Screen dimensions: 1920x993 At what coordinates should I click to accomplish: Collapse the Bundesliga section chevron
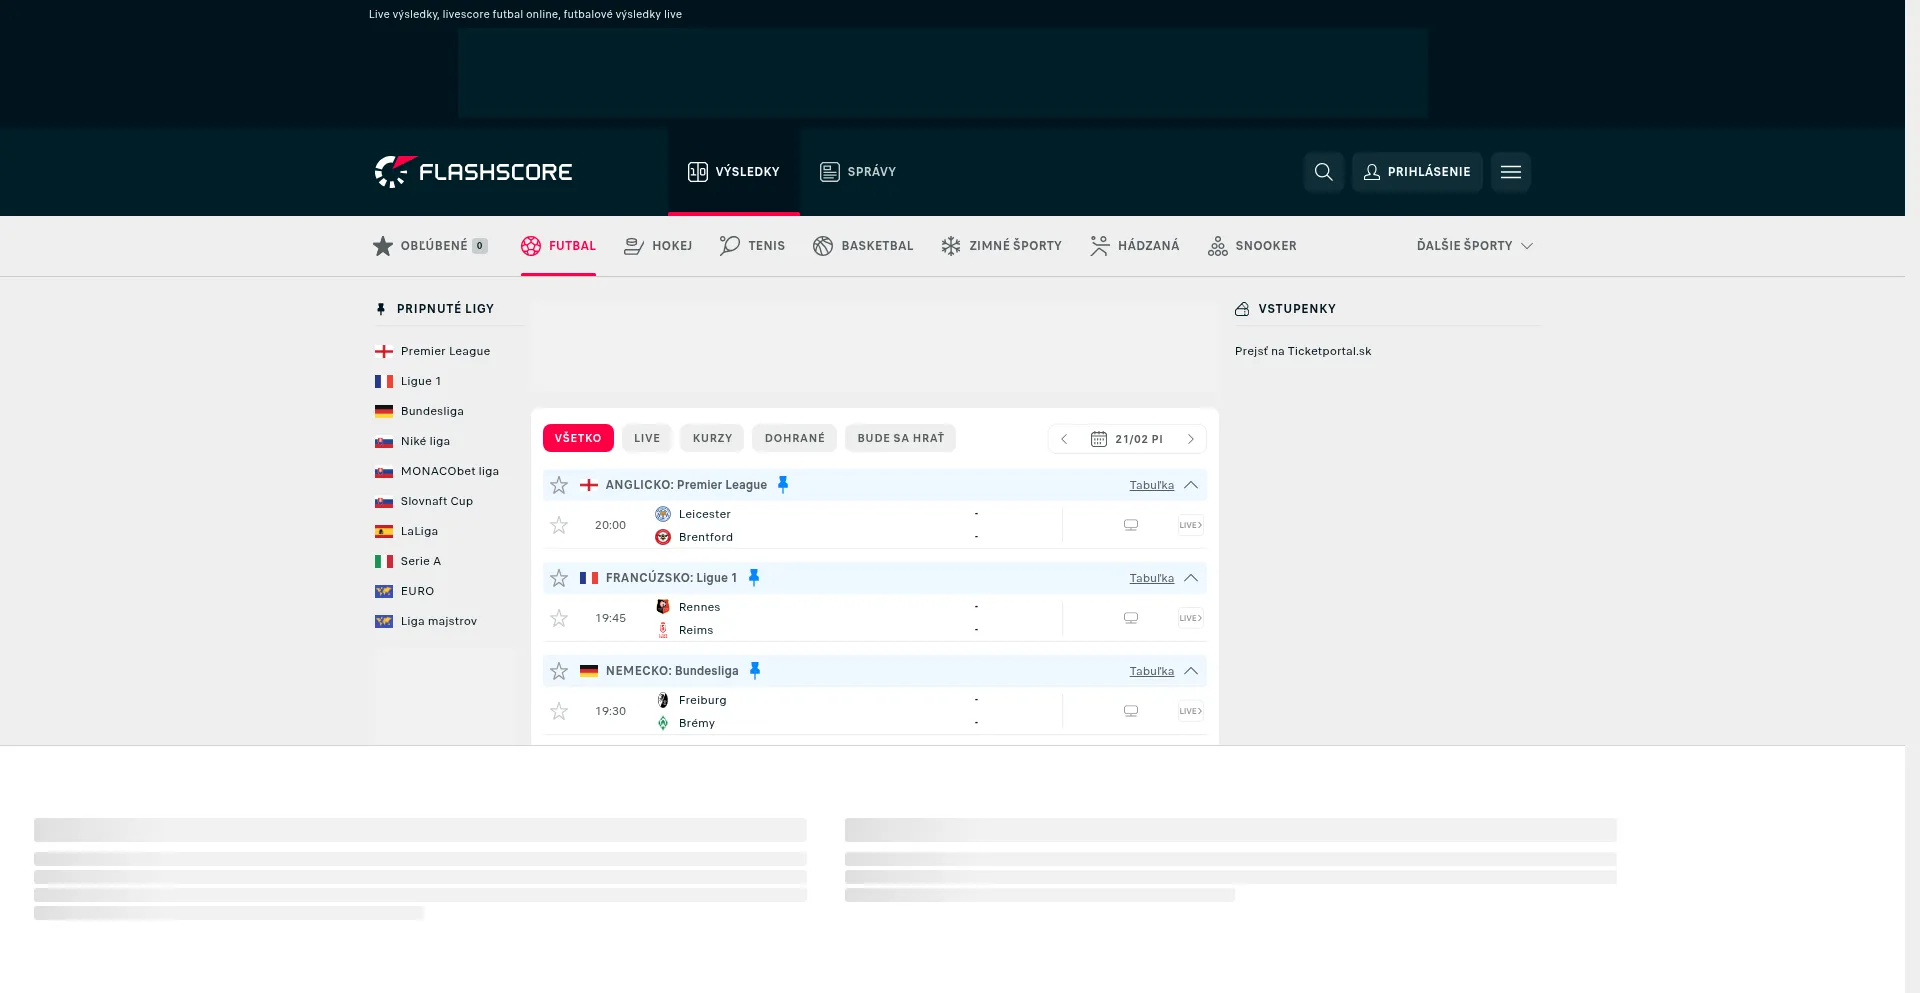tap(1191, 671)
